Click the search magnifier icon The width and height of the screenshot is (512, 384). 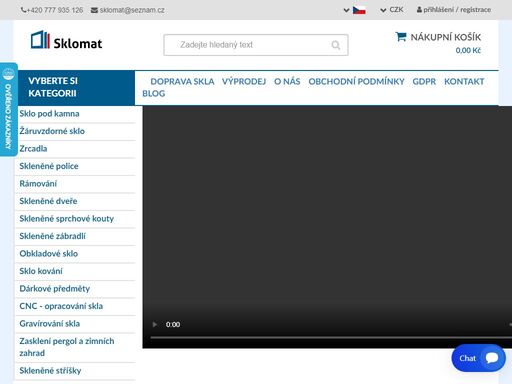point(336,45)
